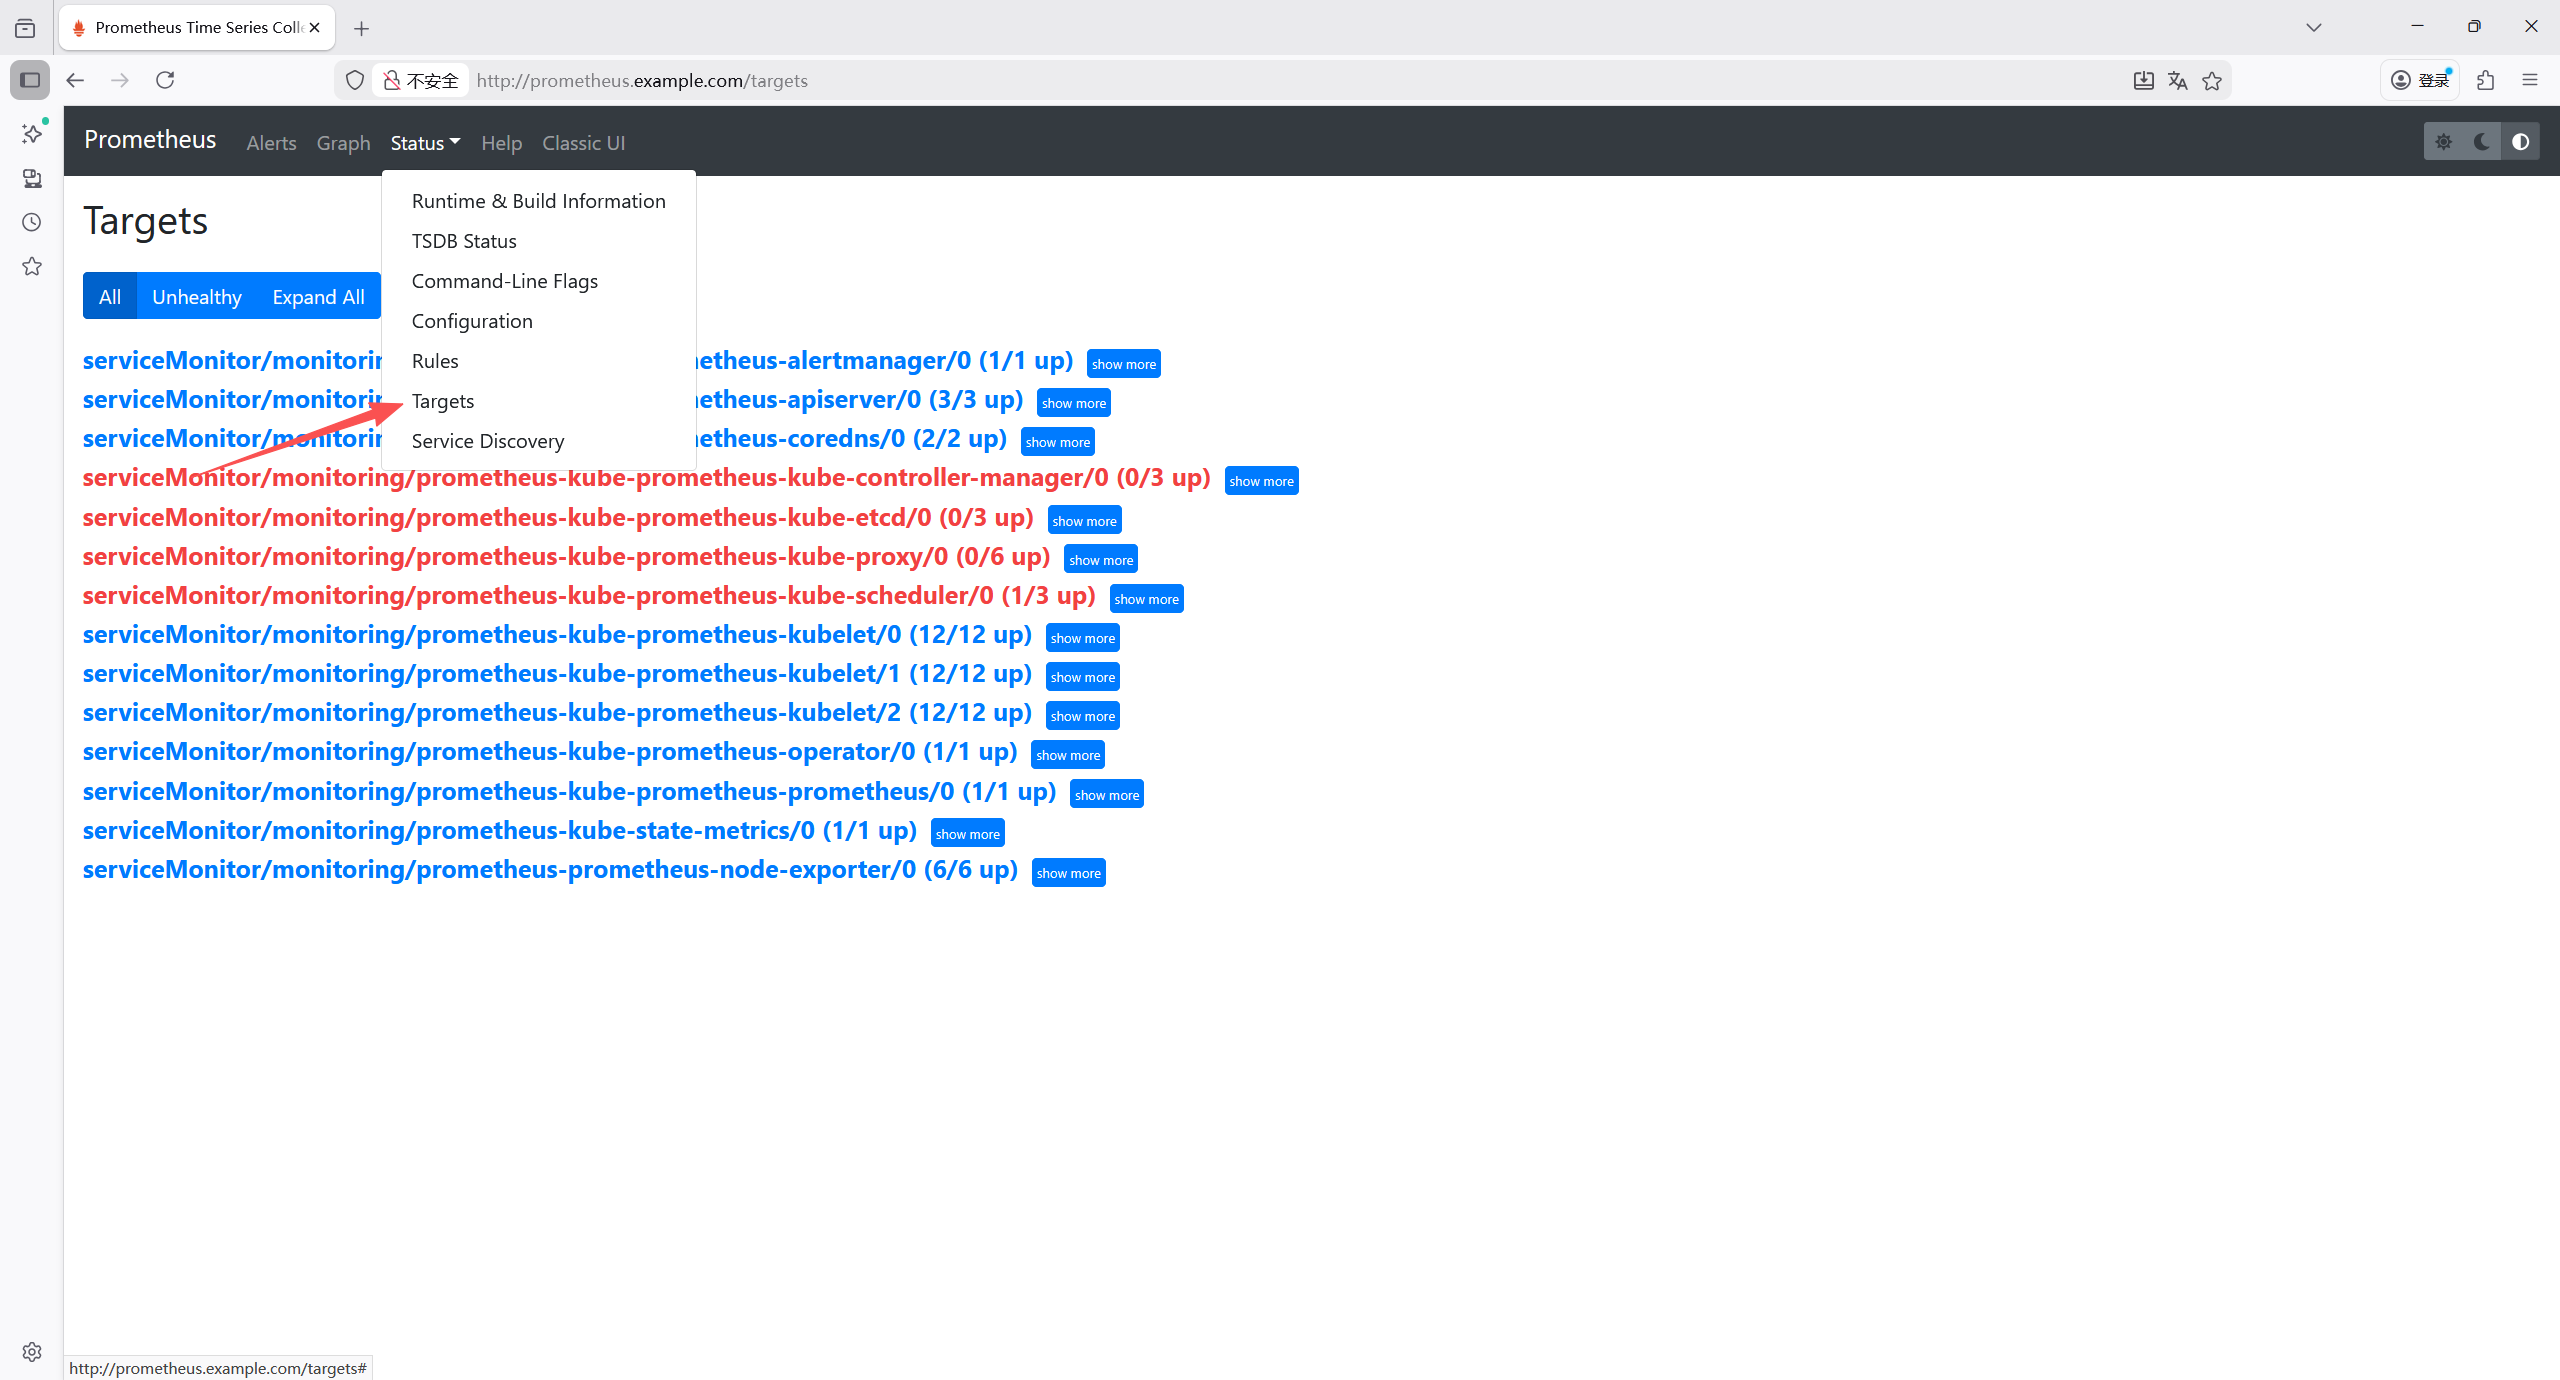Show more for kube-etcd targets
The height and width of the screenshot is (1380, 2560).
1084,521
